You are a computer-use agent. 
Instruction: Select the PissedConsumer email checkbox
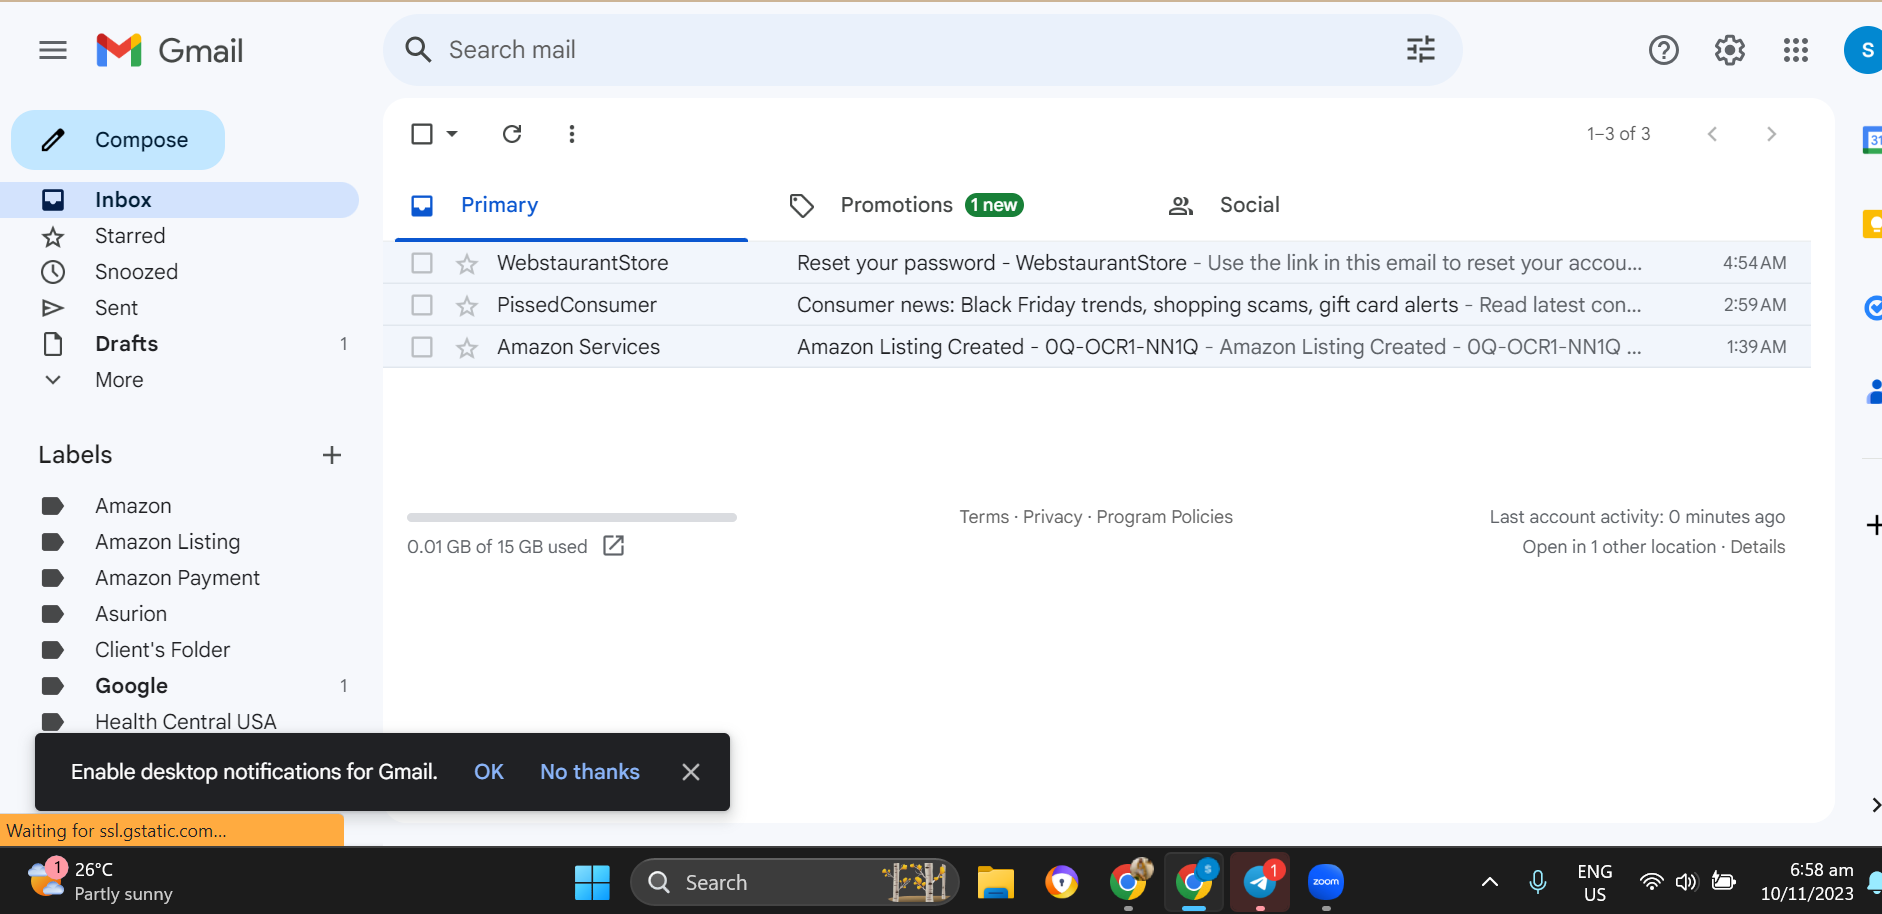tap(422, 305)
